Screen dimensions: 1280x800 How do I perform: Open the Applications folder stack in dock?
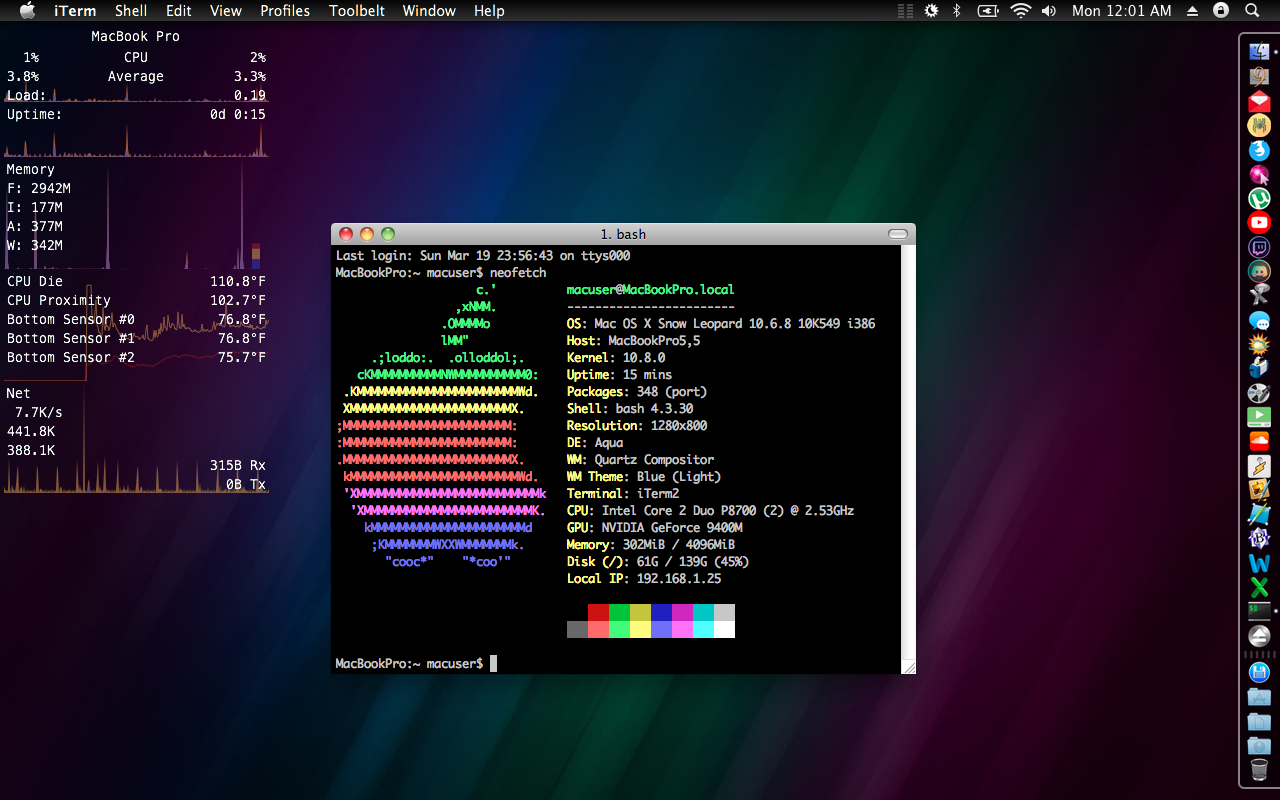[x=1259, y=697]
